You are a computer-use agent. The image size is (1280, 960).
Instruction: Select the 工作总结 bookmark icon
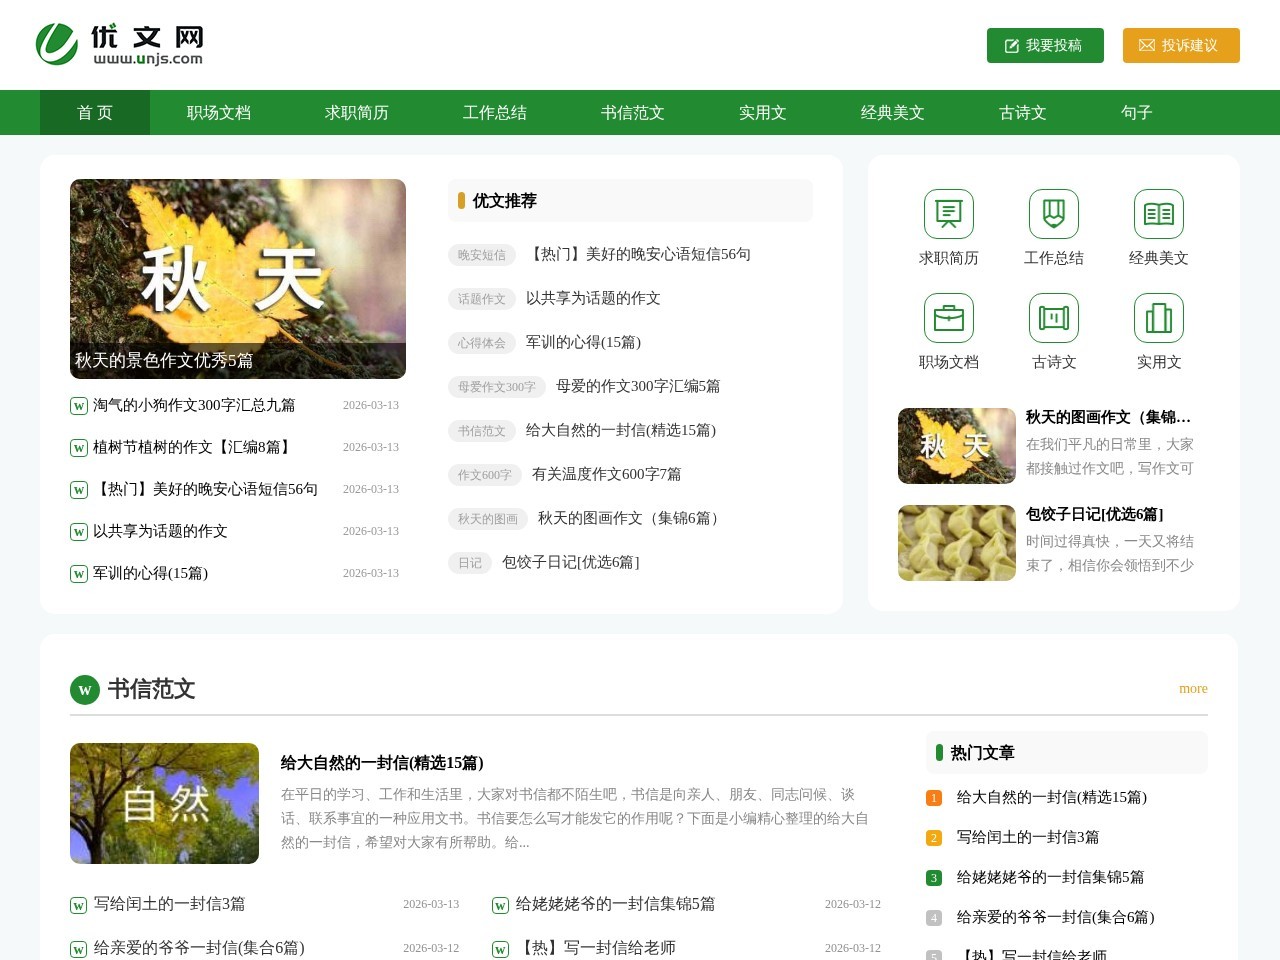(x=1053, y=213)
